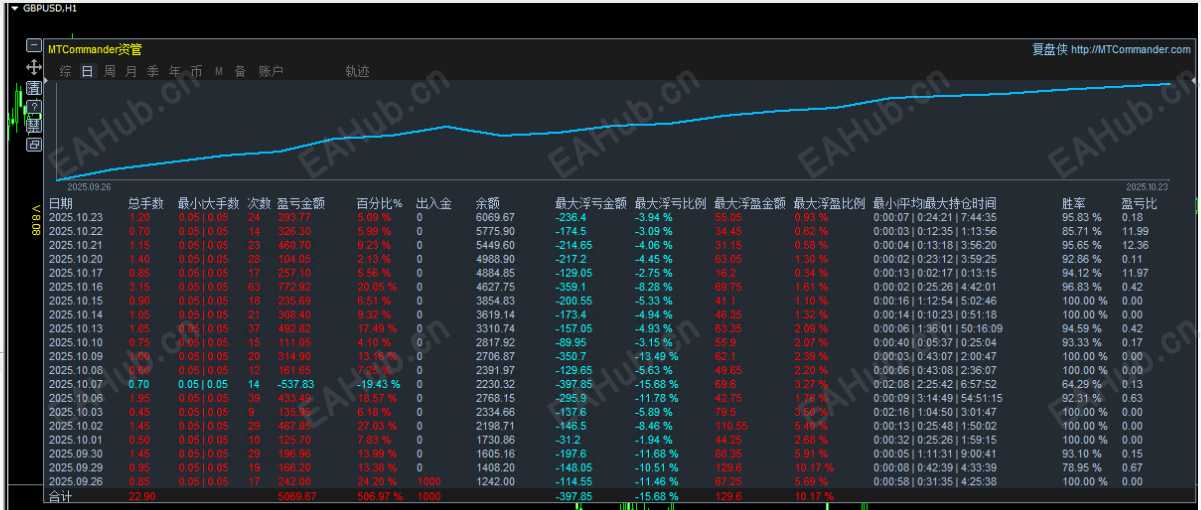Viewport: 1201px width, 510px height.
Task: Open the 年 yearly tab
Action: (x=175, y=71)
